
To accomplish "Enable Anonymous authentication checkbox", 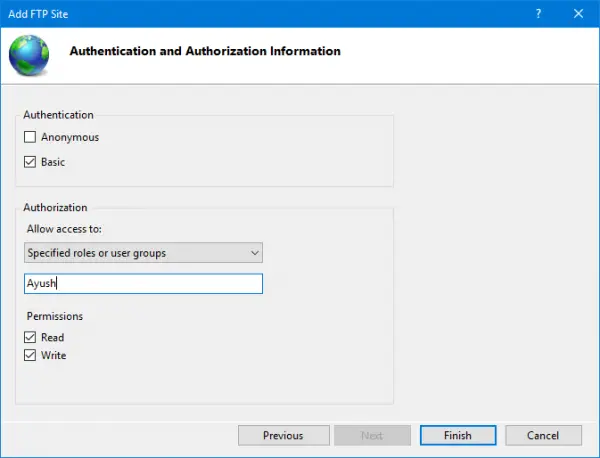I will click(x=30, y=137).
